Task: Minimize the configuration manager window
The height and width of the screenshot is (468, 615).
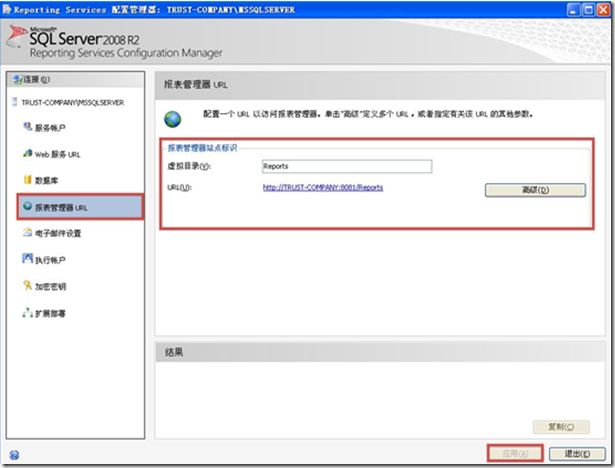Action: (573, 9)
